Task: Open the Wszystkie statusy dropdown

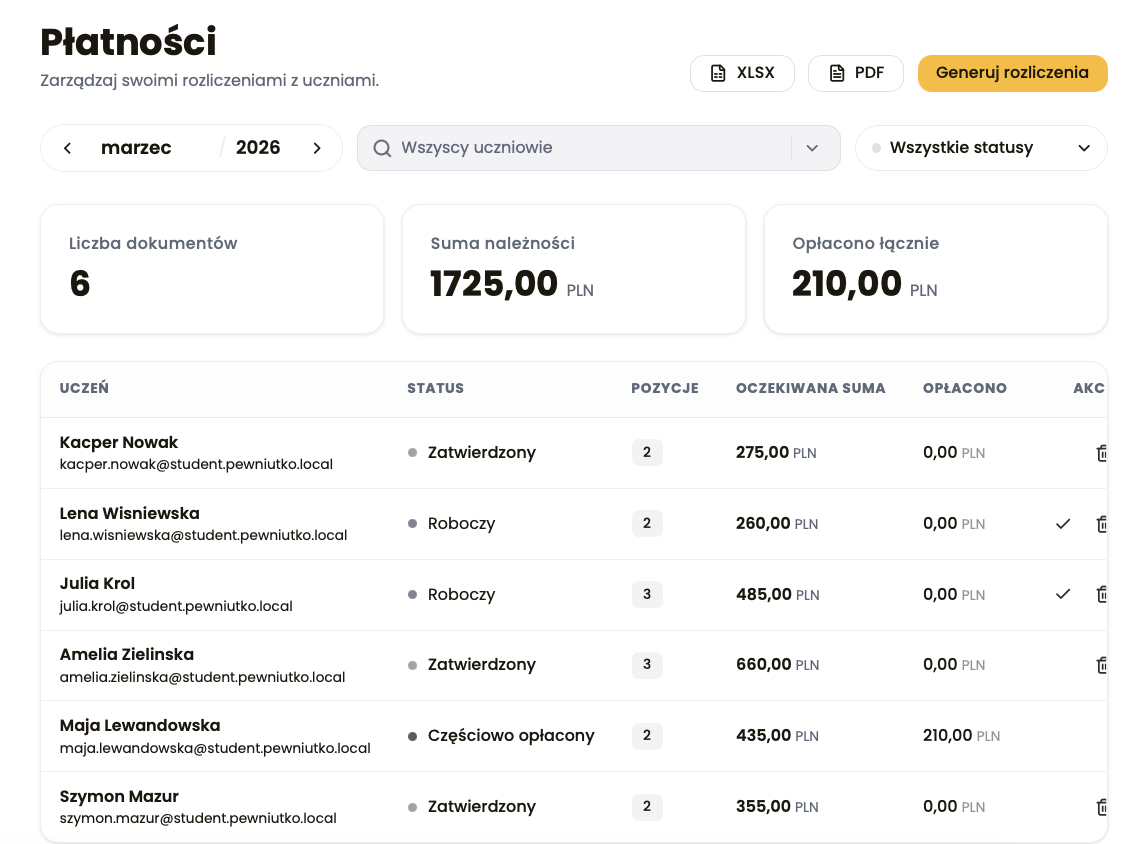Action: click(x=980, y=147)
